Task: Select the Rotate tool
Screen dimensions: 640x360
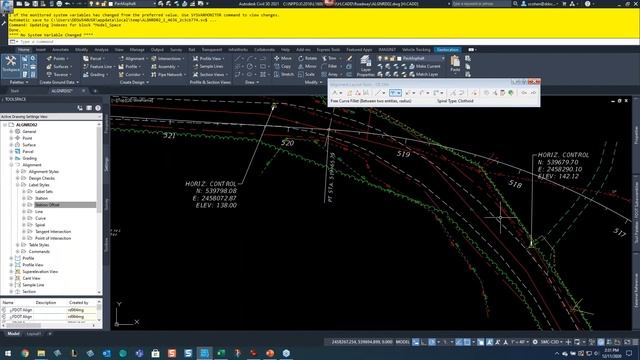Action: click(x=307, y=58)
